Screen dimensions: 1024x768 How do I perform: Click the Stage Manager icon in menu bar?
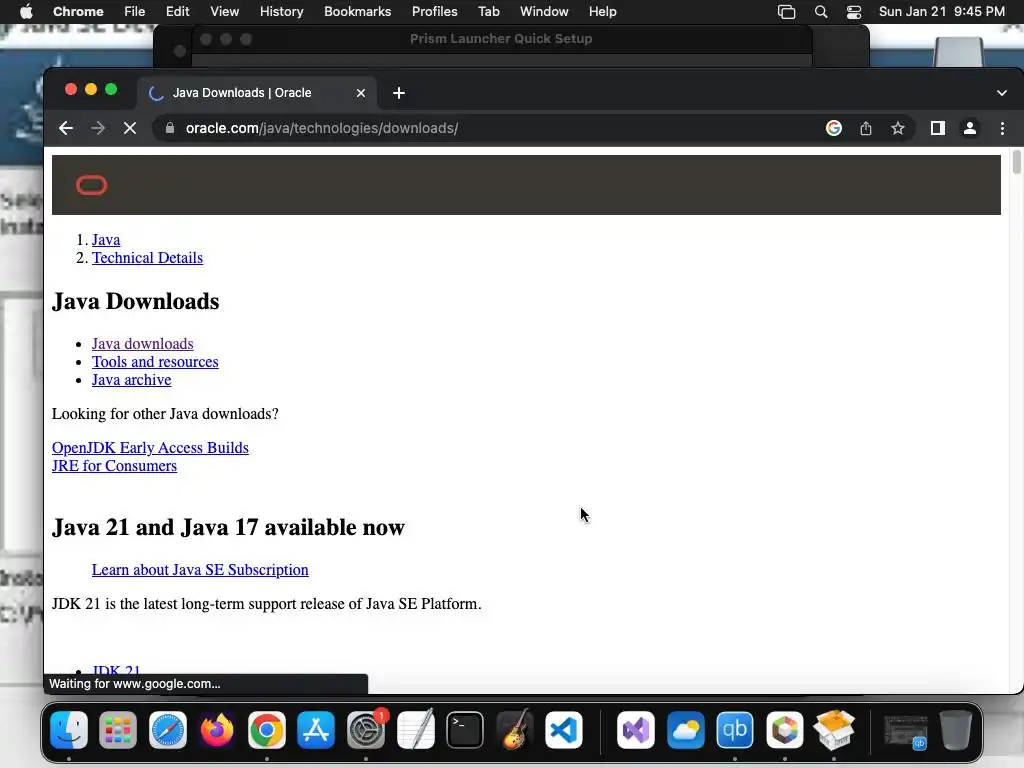pyautogui.click(x=786, y=12)
